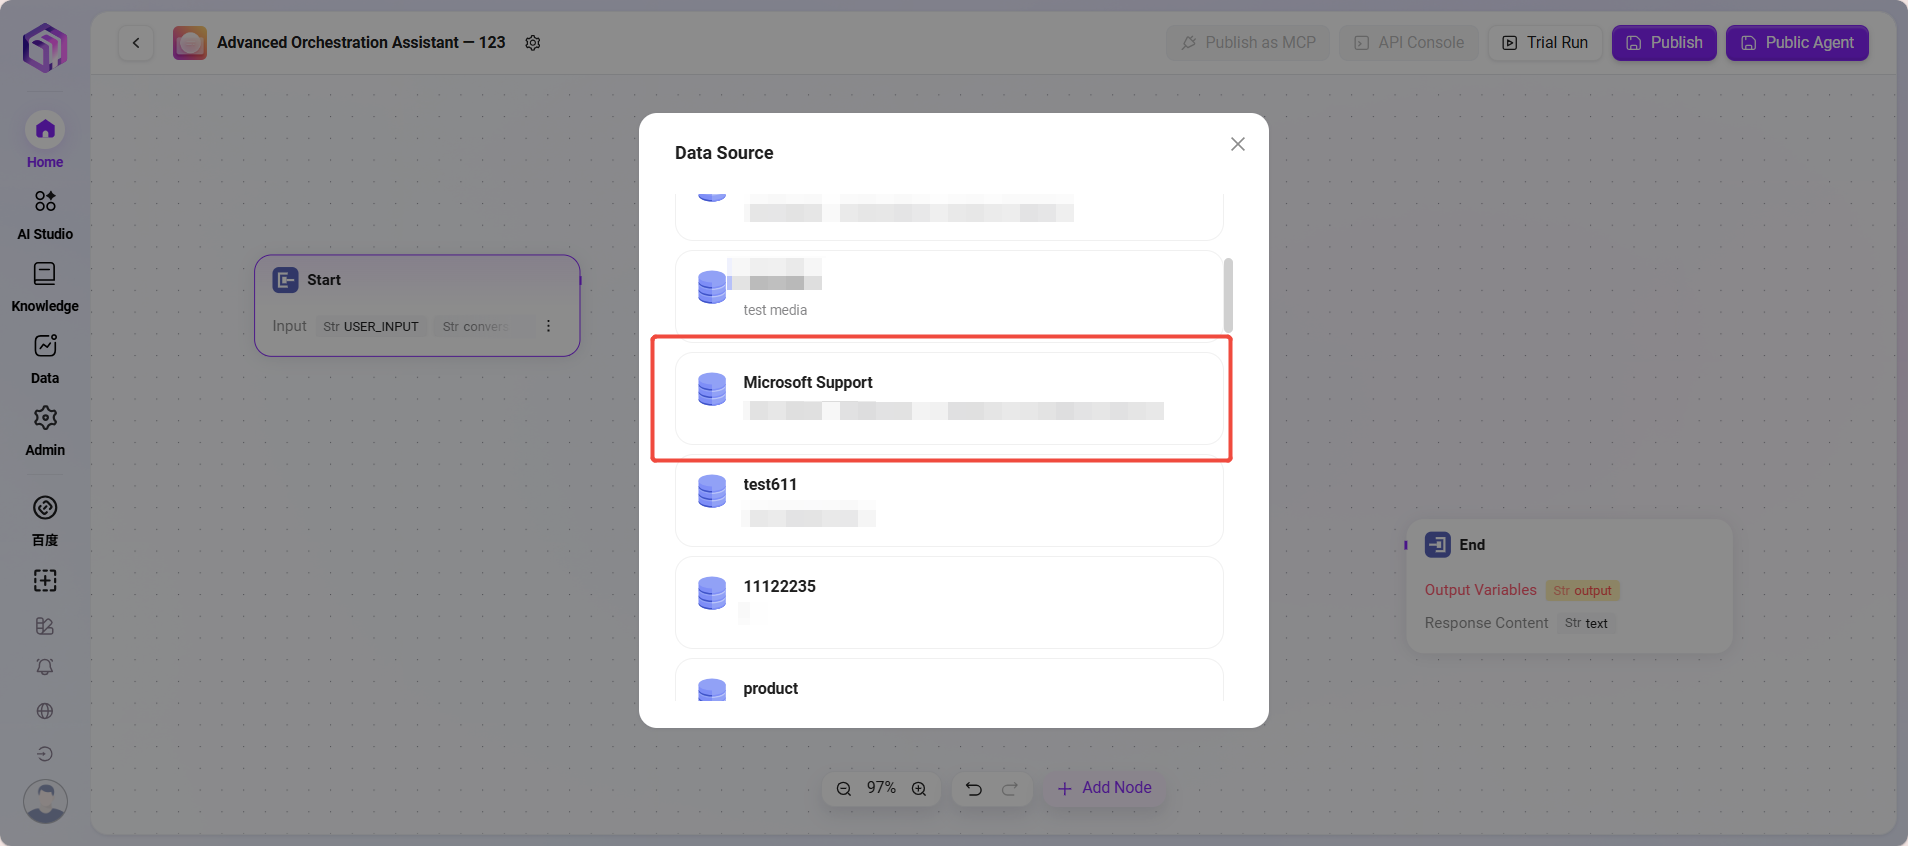Viewport: 1908px width, 846px height.
Task: Click the Publish button
Action: (x=1663, y=43)
